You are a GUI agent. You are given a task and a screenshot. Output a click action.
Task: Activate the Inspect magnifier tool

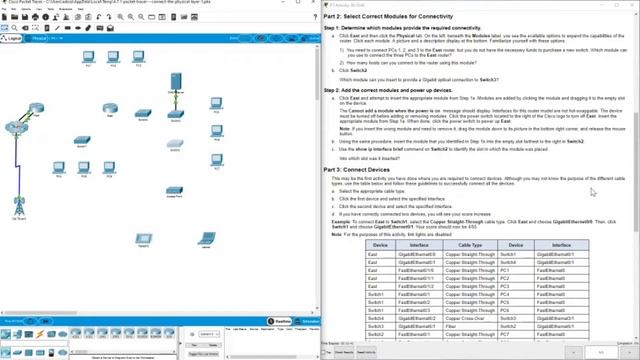(x=15, y=28)
